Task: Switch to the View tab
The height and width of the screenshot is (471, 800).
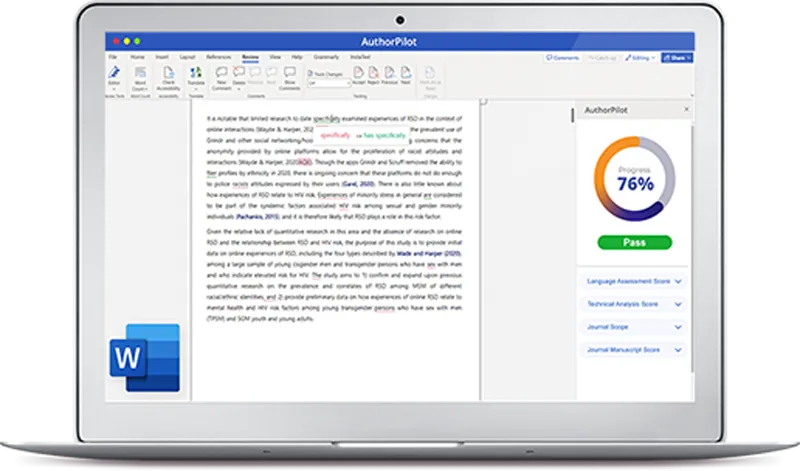Action: [275, 57]
